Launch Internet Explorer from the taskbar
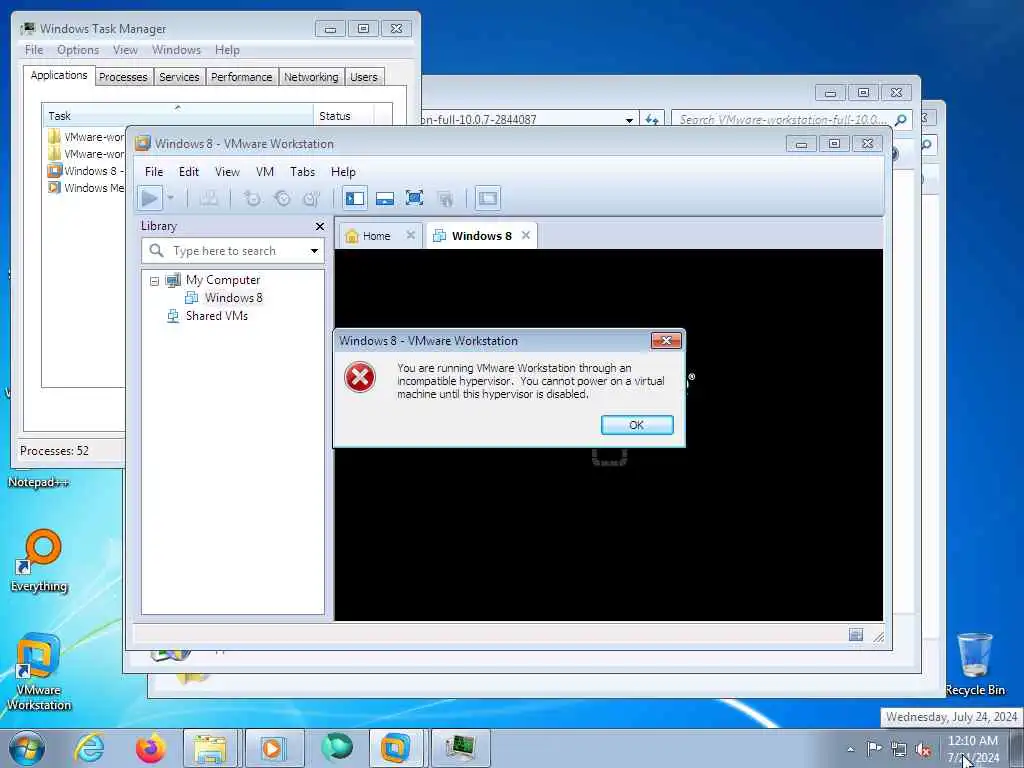This screenshot has width=1024, height=768. point(89,748)
